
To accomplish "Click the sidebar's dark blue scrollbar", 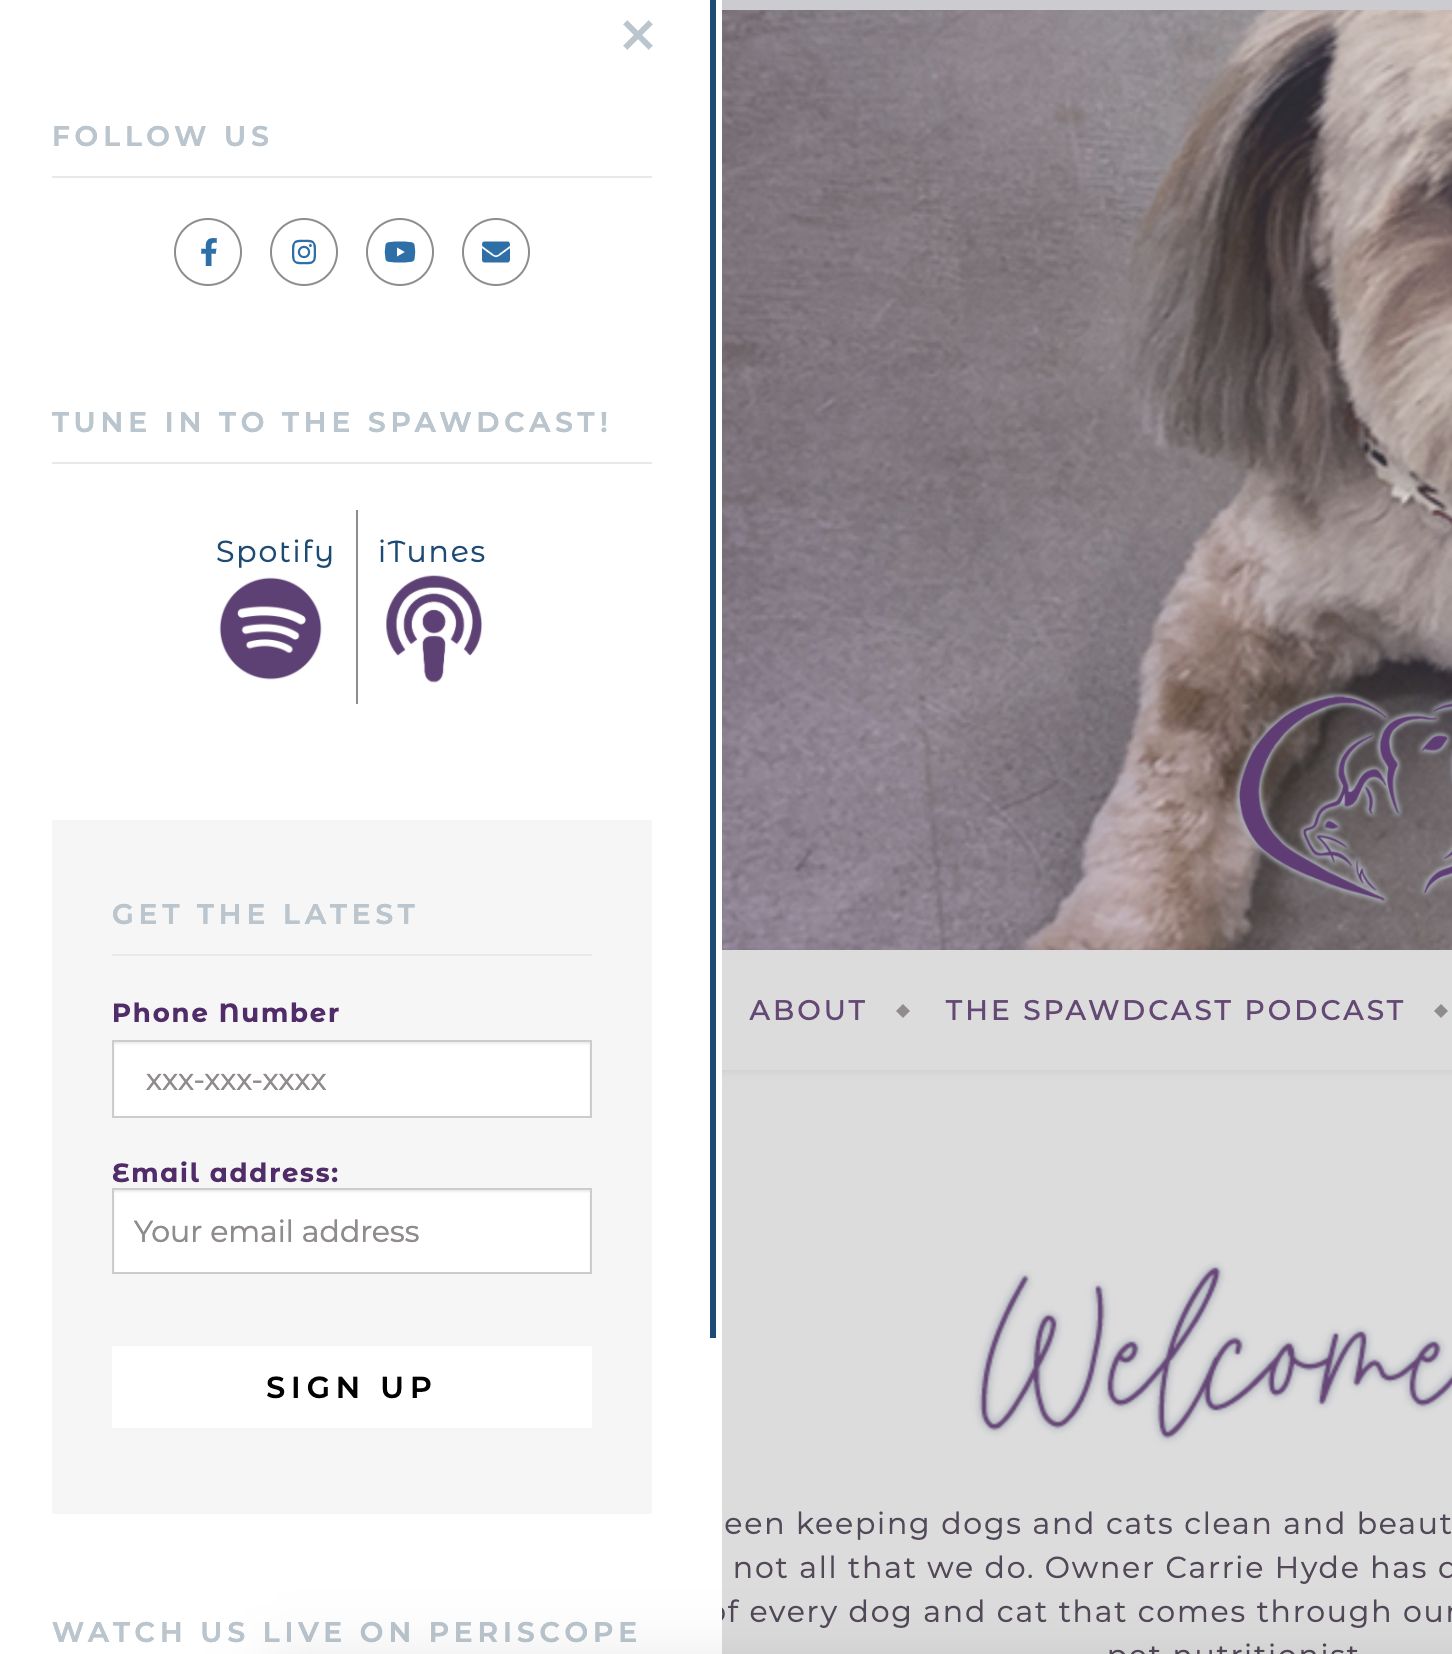I will click(713, 668).
